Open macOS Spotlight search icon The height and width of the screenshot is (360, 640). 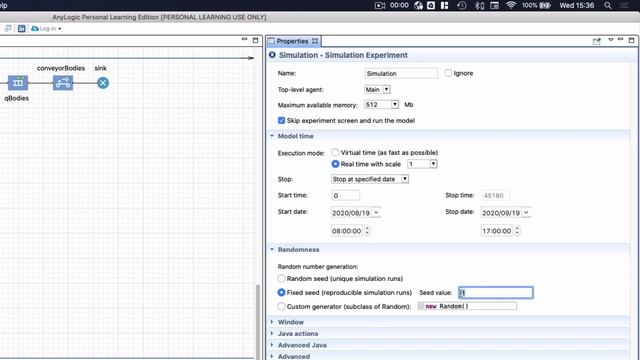(x=608, y=5)
